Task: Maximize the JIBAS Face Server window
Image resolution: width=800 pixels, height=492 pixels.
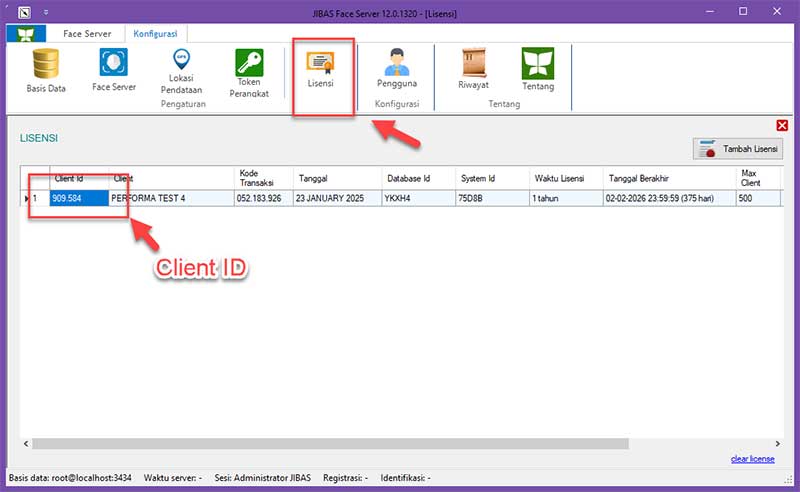Action: (x=743, y=11)
